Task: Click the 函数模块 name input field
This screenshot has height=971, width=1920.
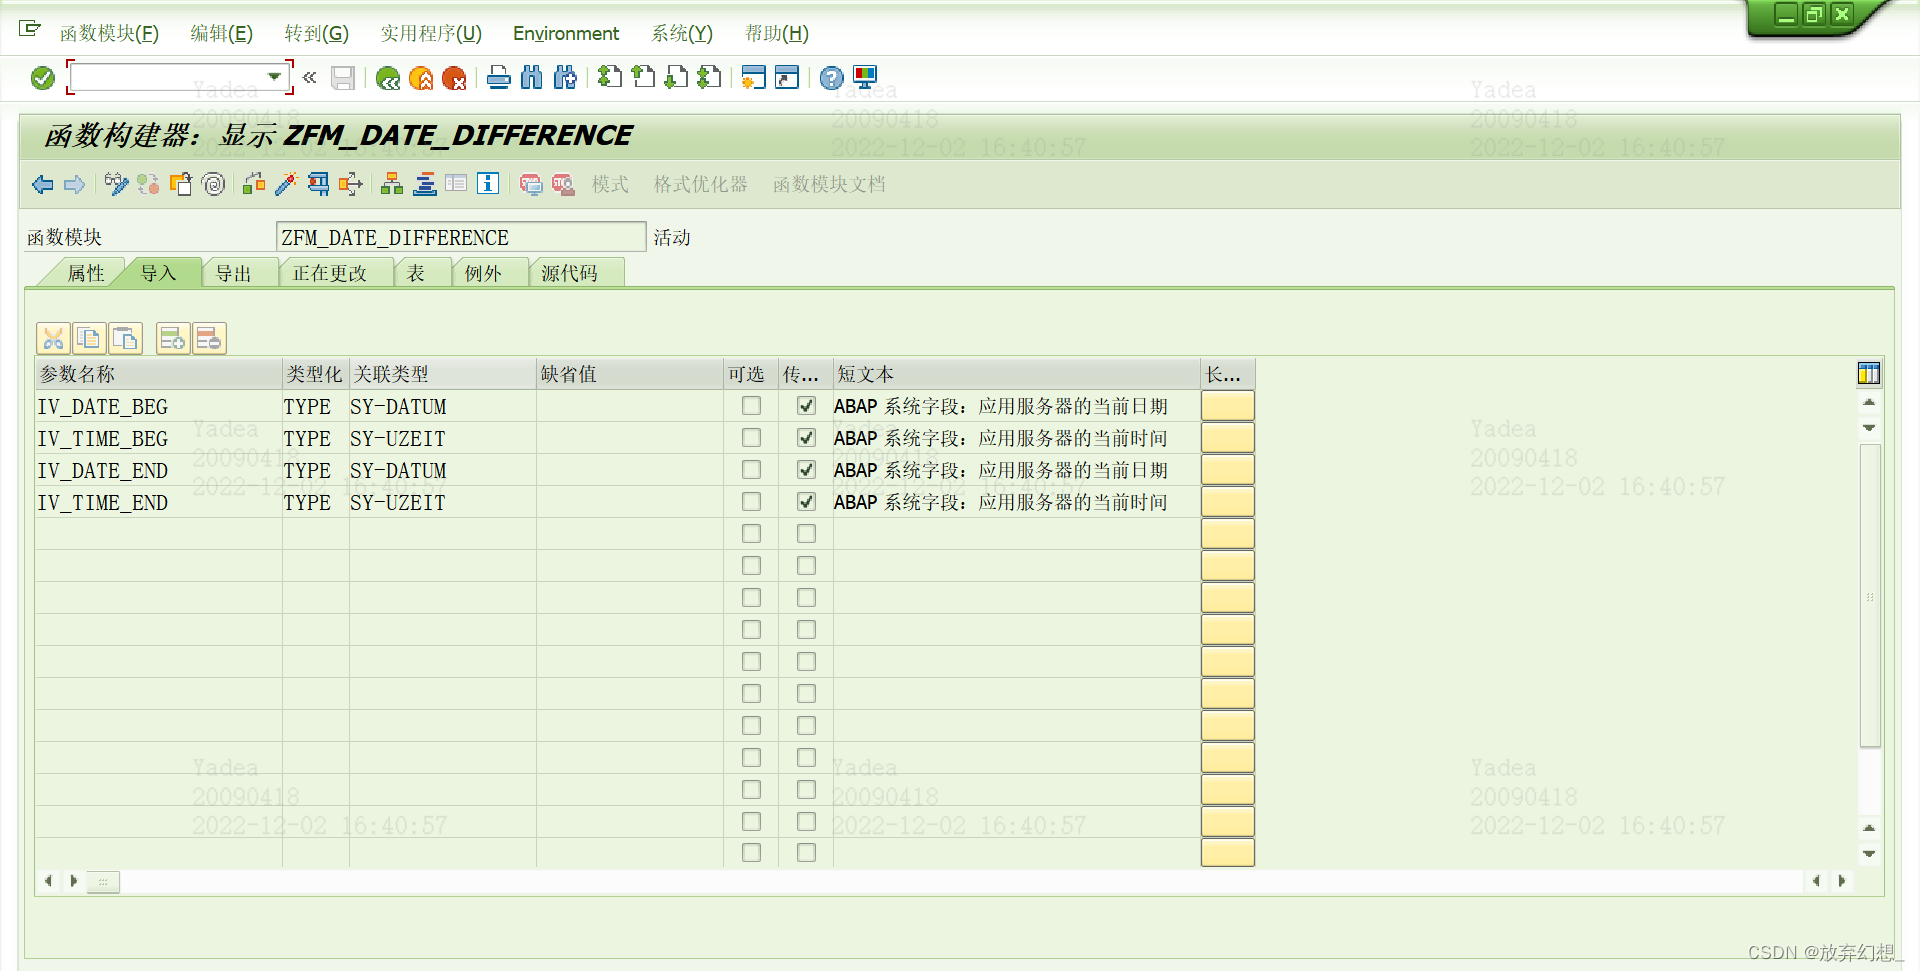Action: click(x=461, y=237)
